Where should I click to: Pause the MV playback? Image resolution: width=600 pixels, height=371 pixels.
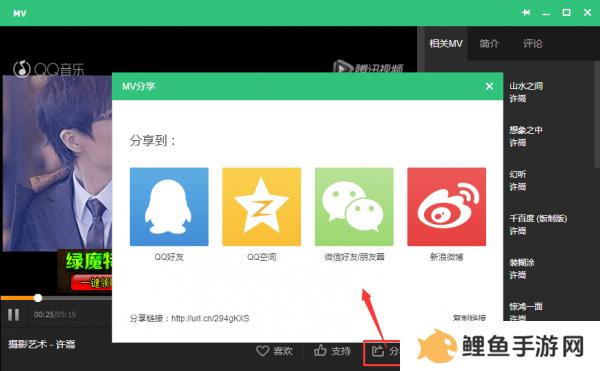[x=13, y=315]
